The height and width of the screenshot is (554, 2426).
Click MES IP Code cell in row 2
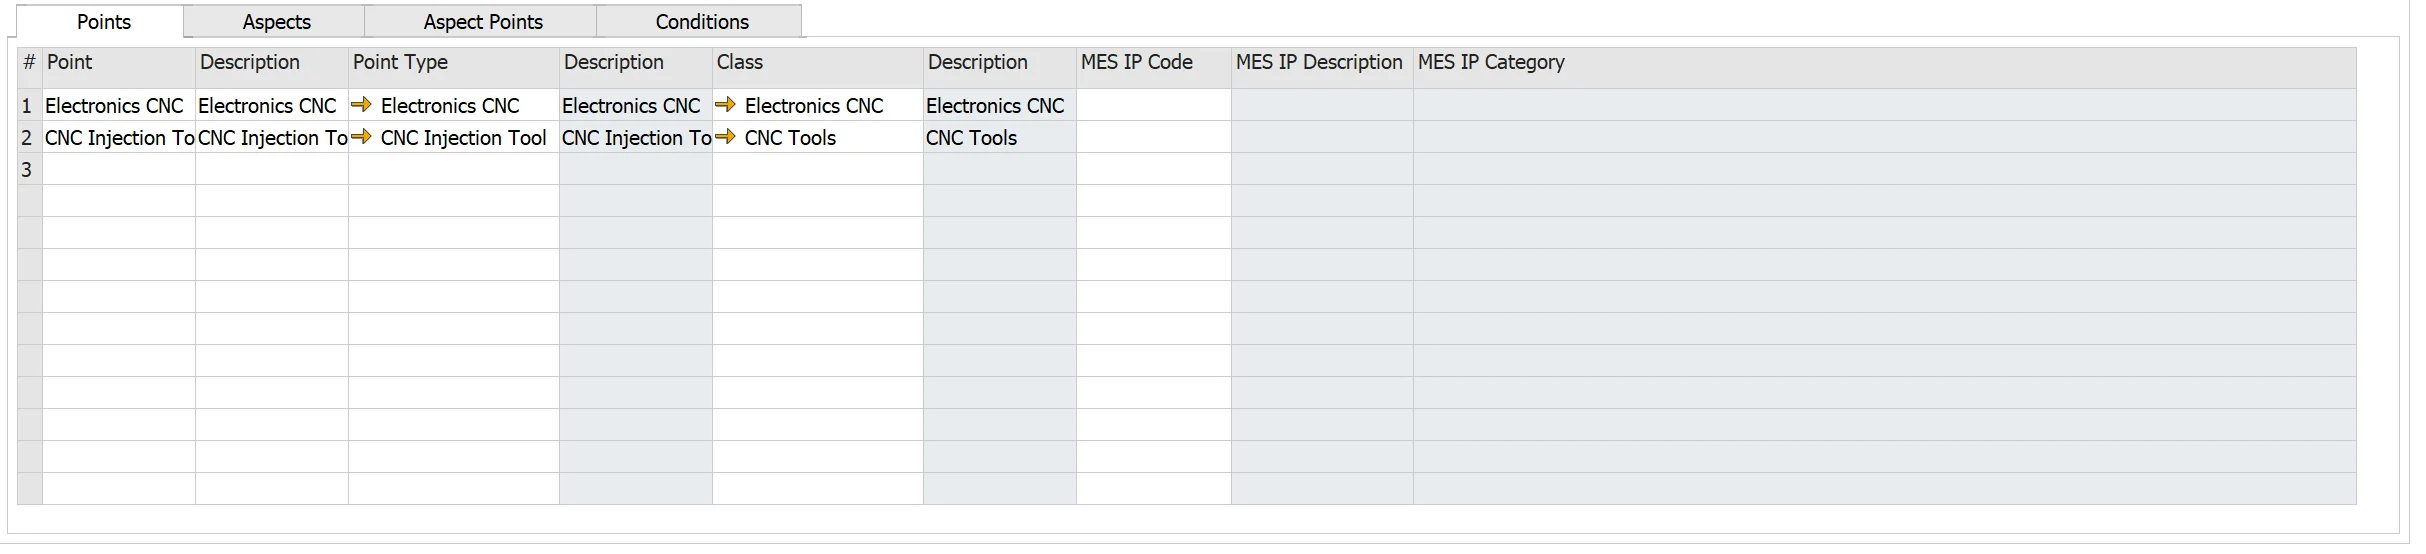(1153, 138)
